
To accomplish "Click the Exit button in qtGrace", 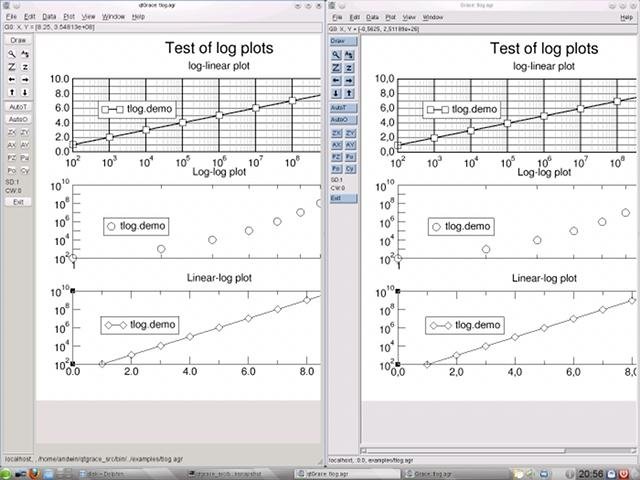I will click(18, 202).
